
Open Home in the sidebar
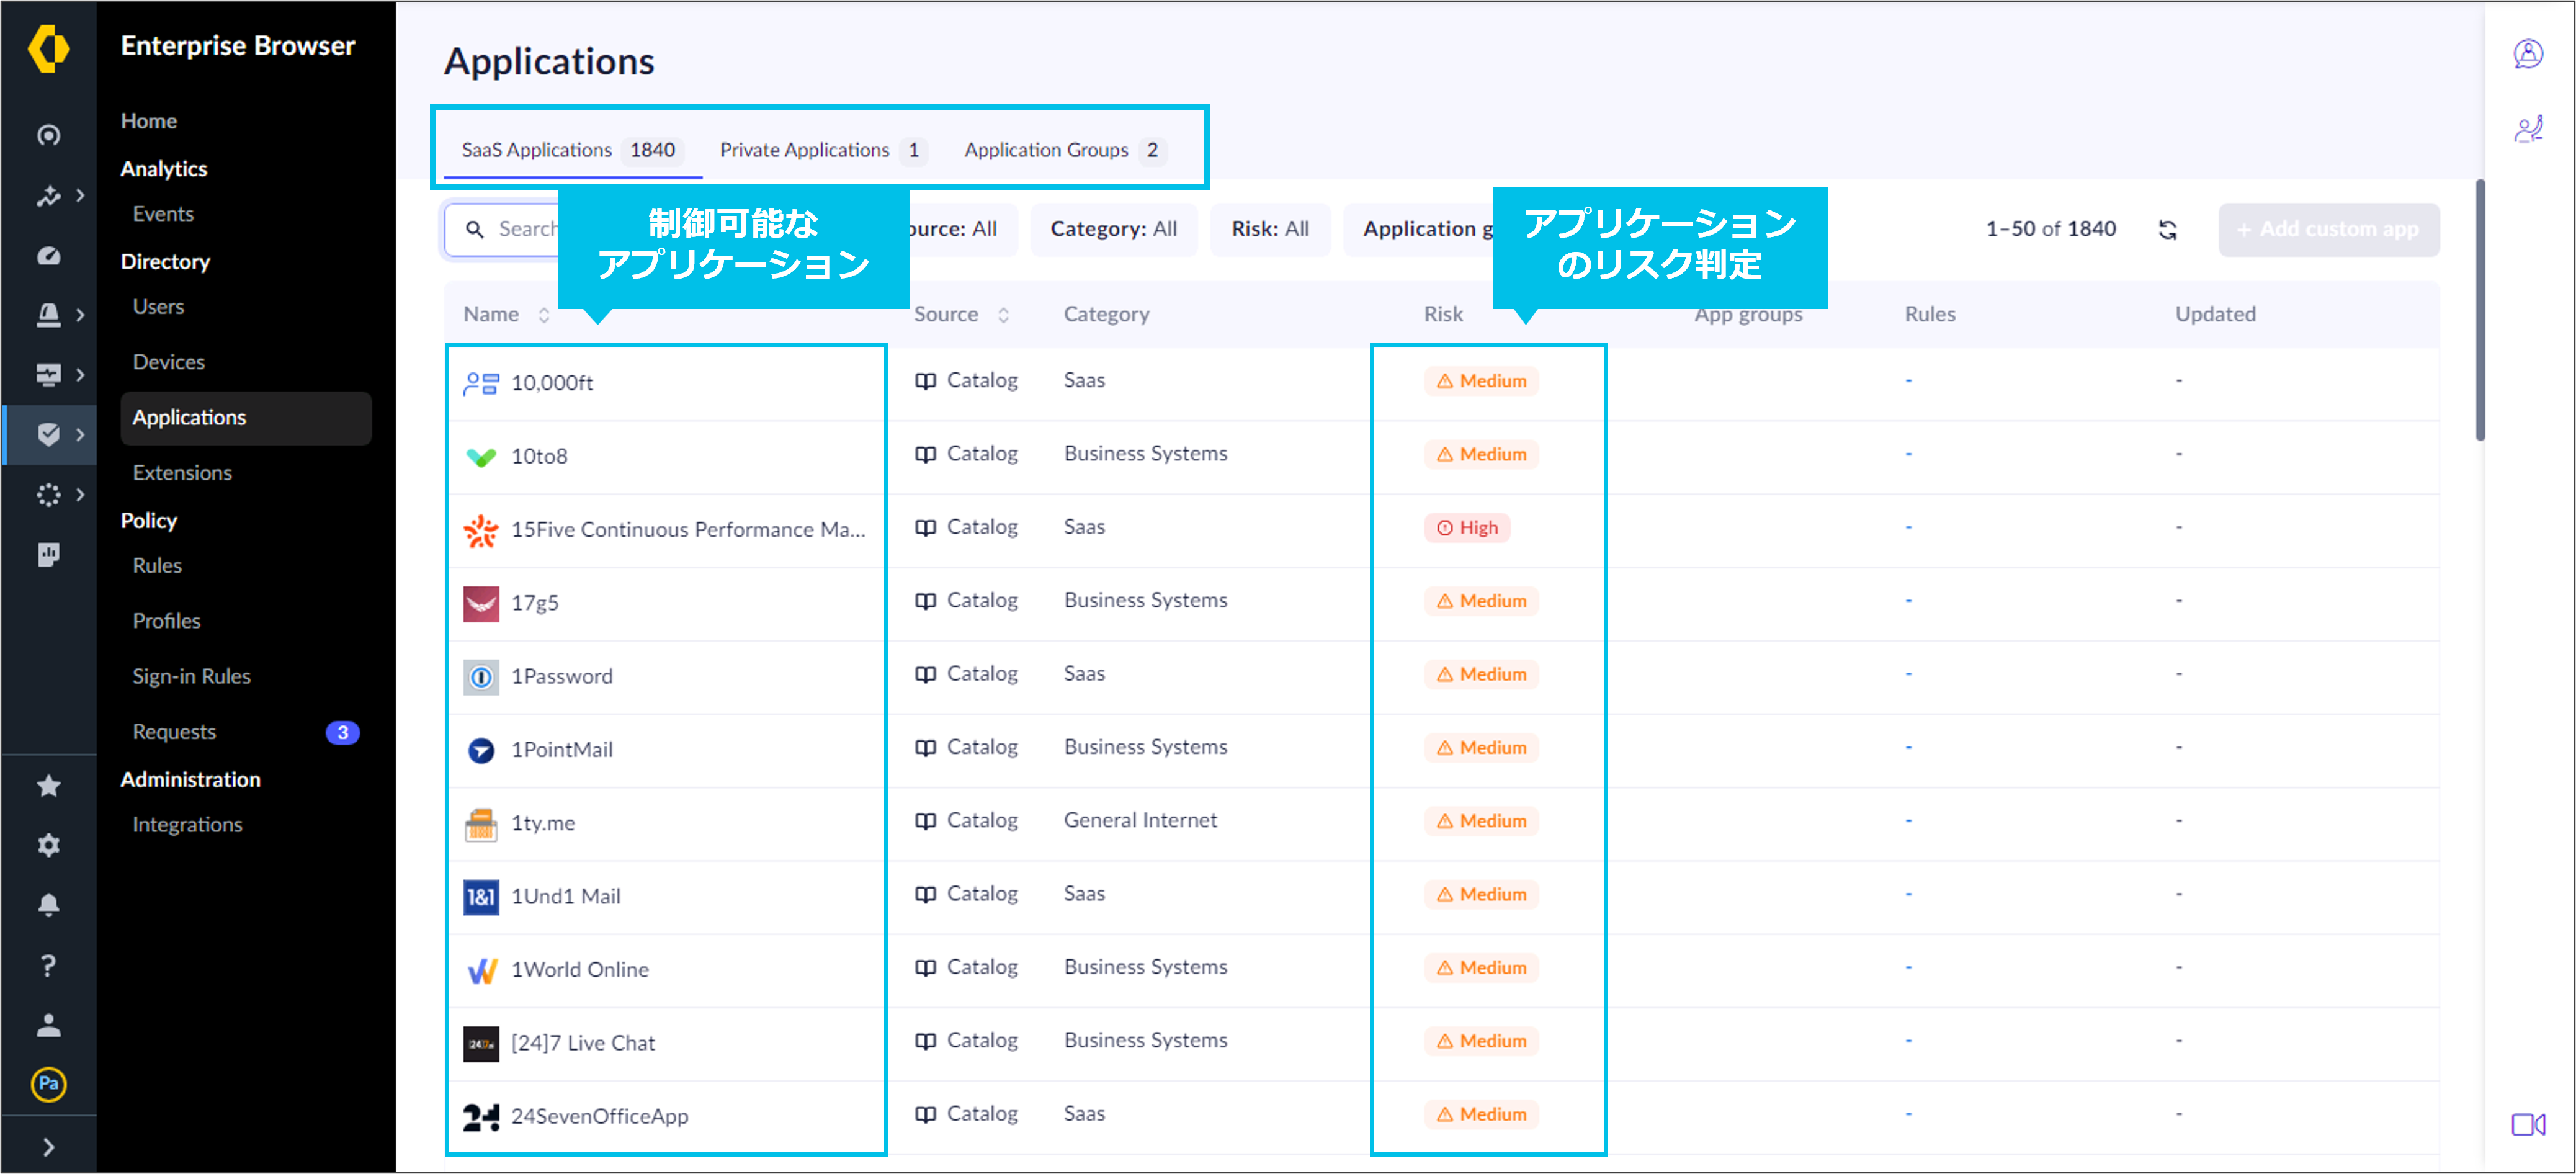coord(149,121)
